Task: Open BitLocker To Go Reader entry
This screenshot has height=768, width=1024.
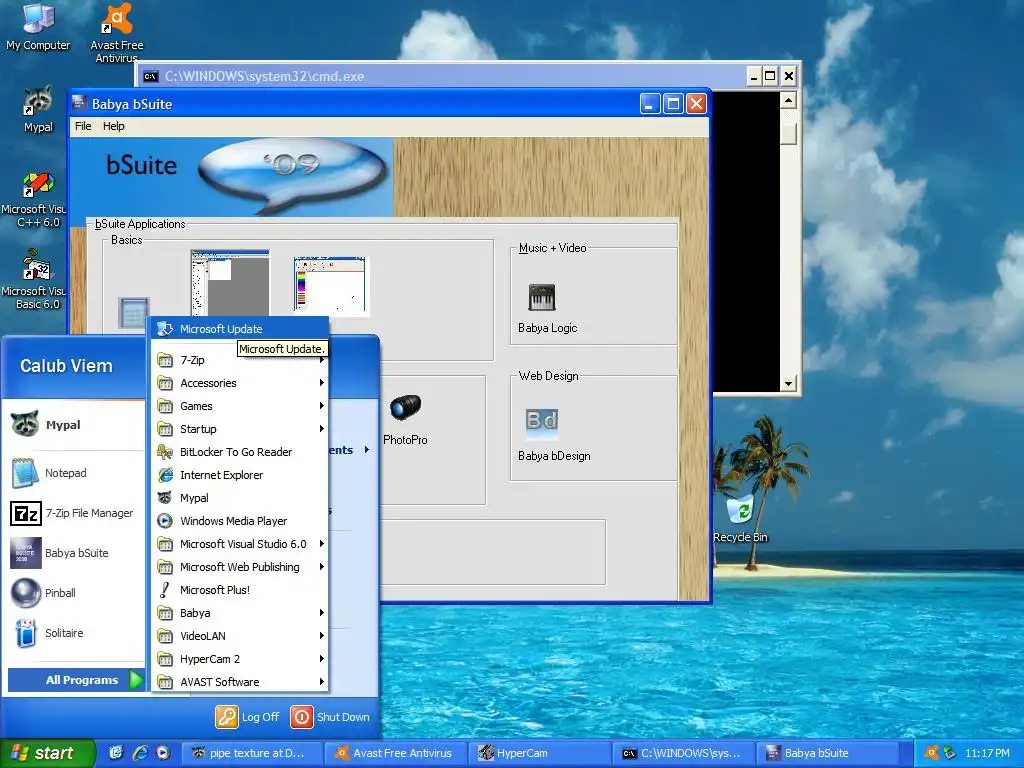Action: [240, 452]
